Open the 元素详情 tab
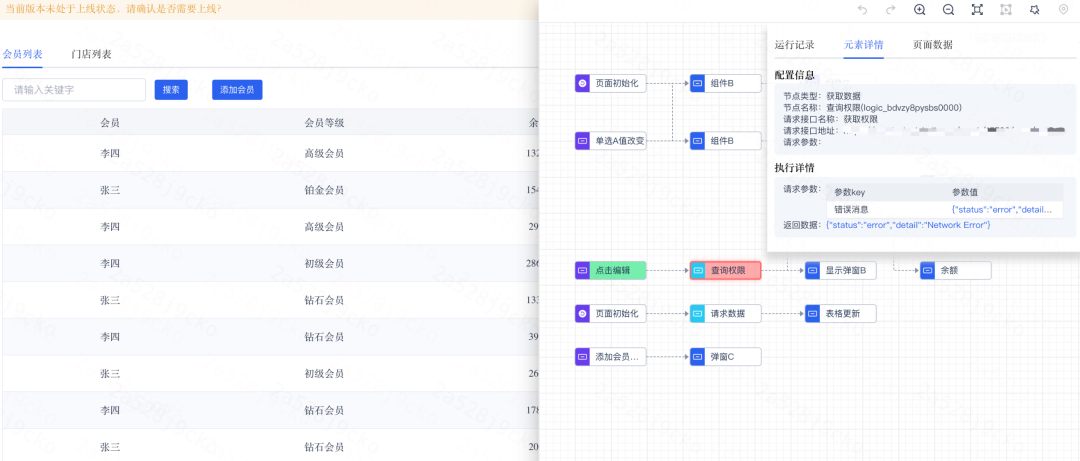This screenshot has width=1080, height=461. click(x=864, y=45)
